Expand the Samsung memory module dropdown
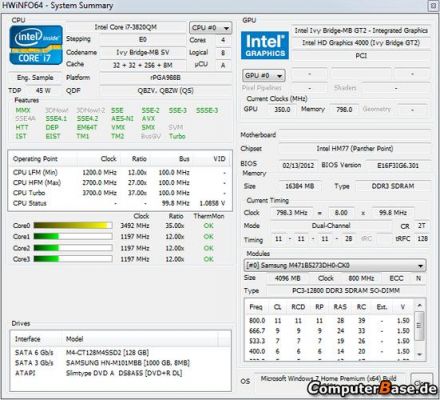The image size is (440, 400). 335,266
